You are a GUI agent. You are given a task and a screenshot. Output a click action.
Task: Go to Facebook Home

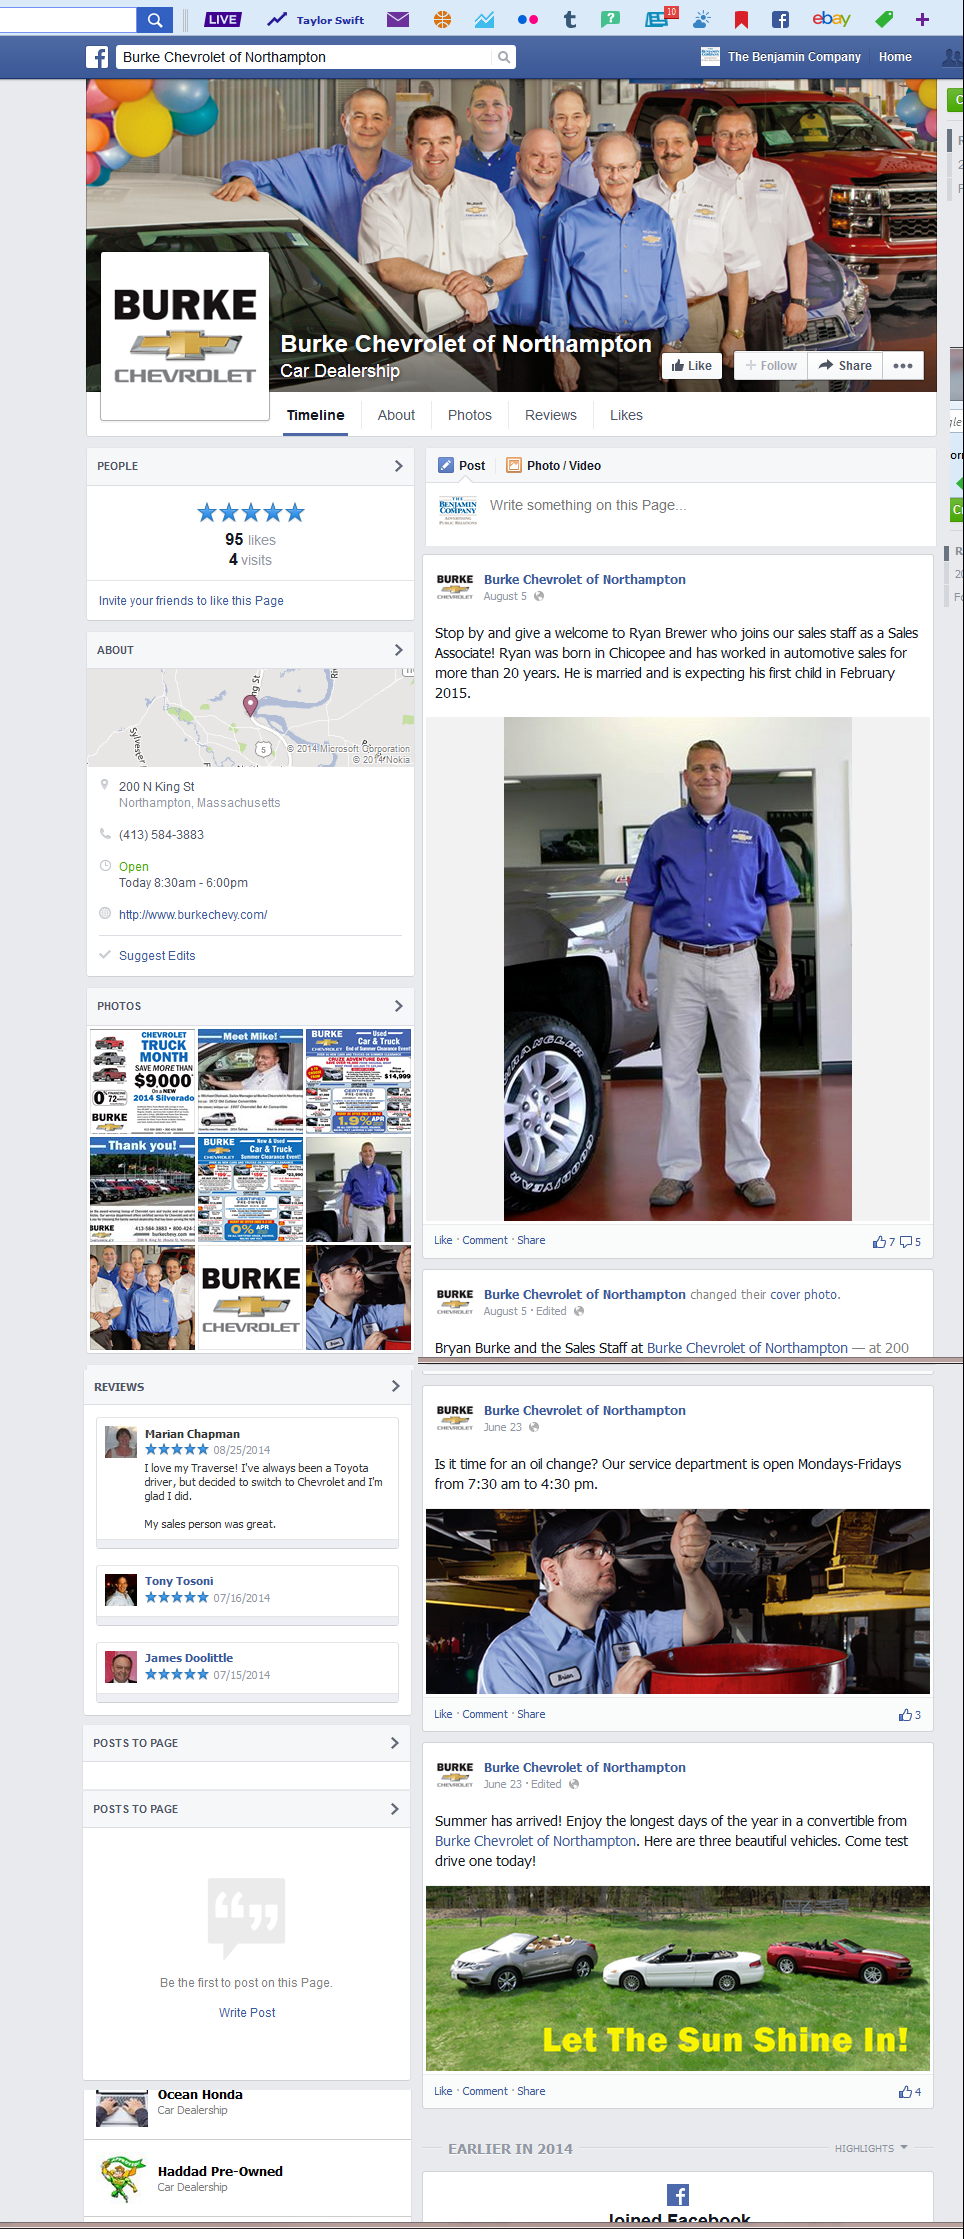click(x=895, y=57)
